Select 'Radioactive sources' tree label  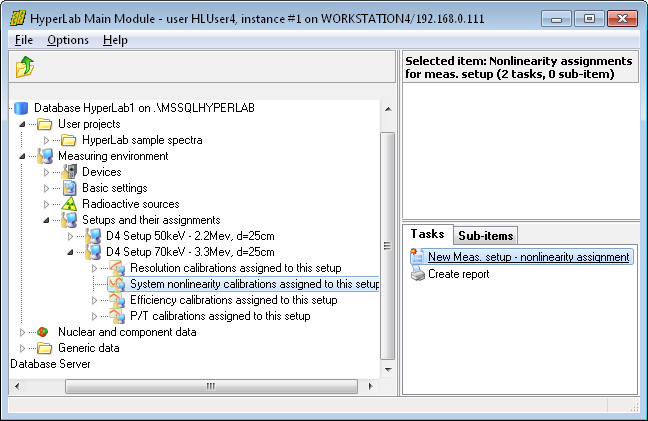131,204
